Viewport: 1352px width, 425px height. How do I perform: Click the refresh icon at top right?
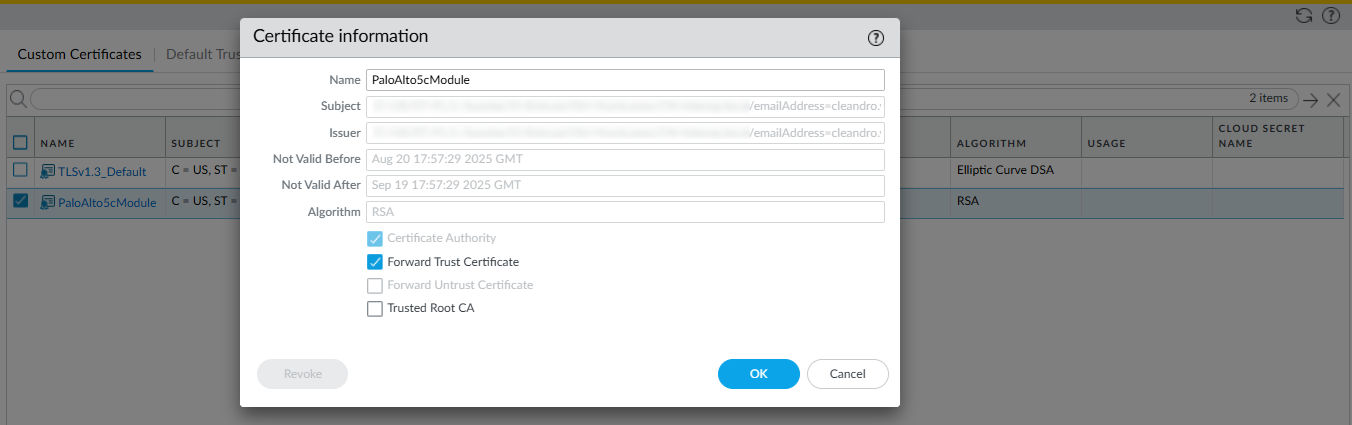[x=1303, y=16]
